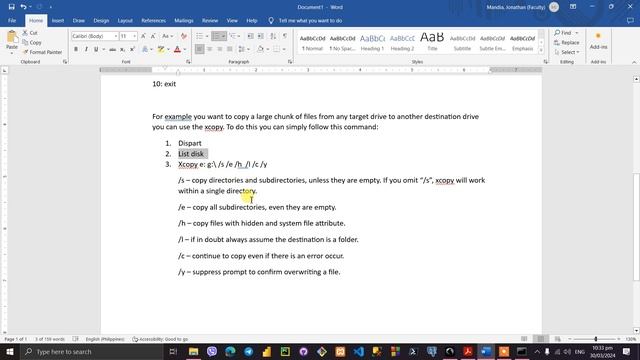
Task: Click the Multilevel List button
Action: [233, 36]
